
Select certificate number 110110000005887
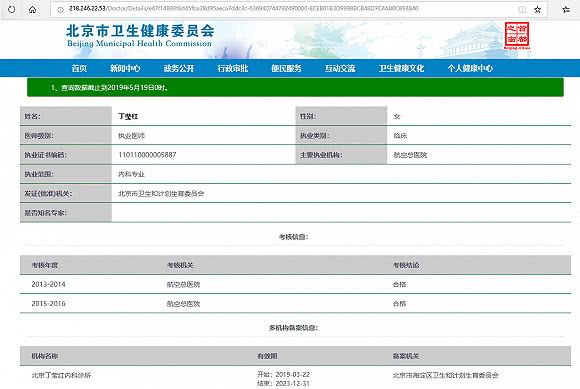[x=147, y=155]
